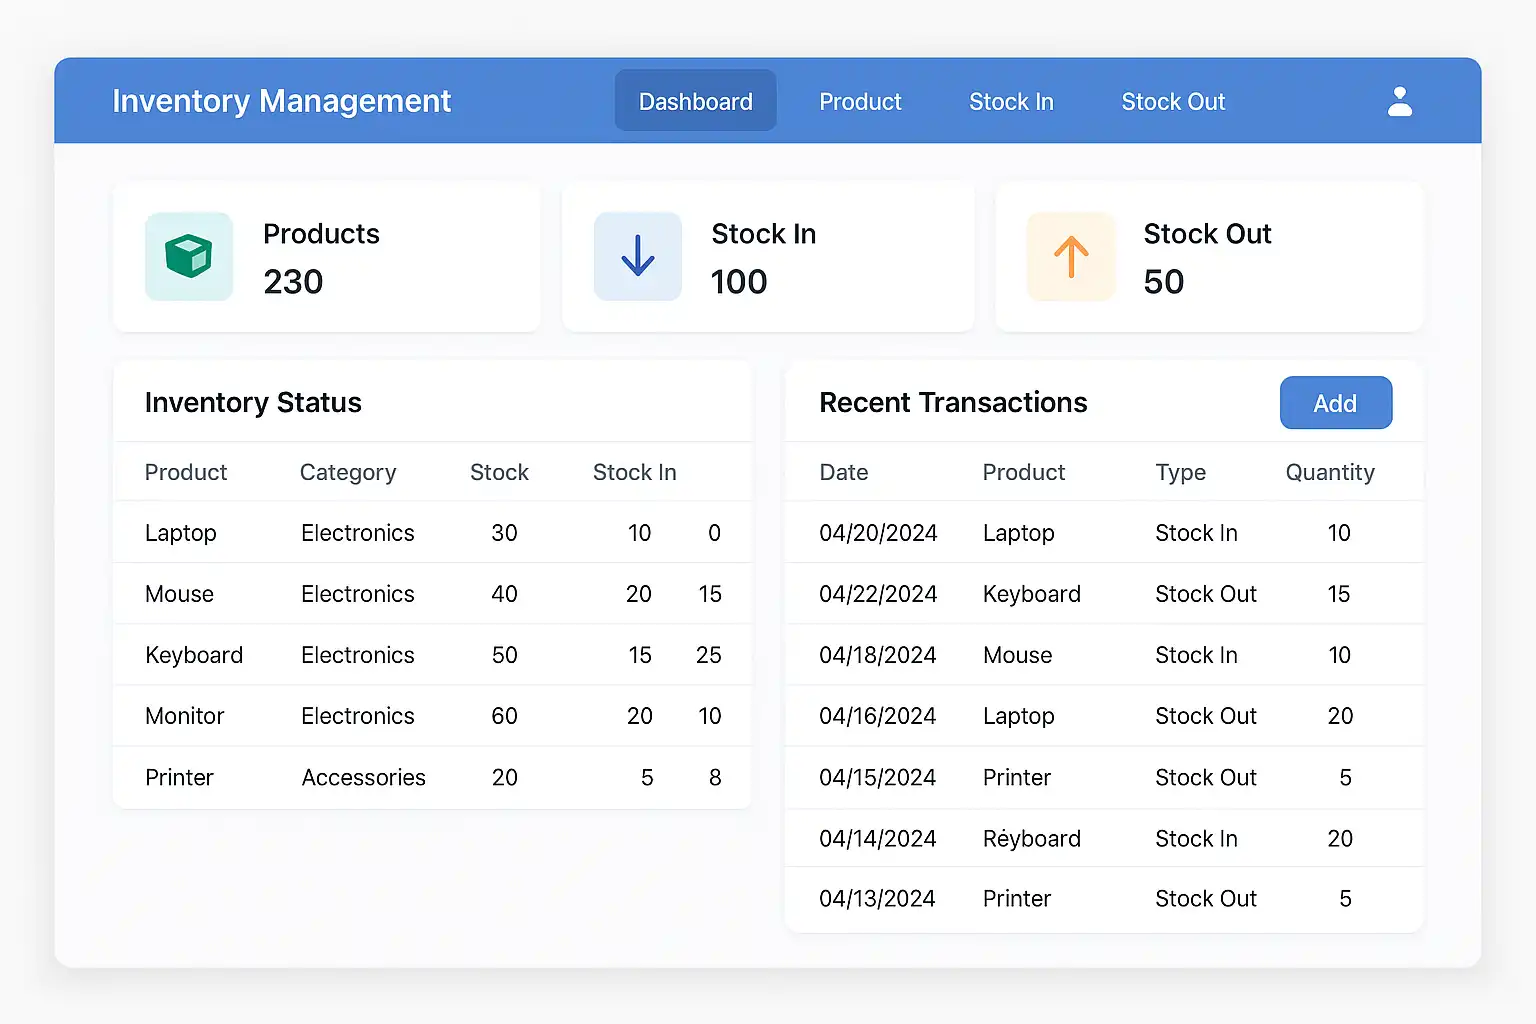1536x1024 pixels.
Task: Open the Dashboard tab
Action: pyautogui.click(x=695, y=101)
